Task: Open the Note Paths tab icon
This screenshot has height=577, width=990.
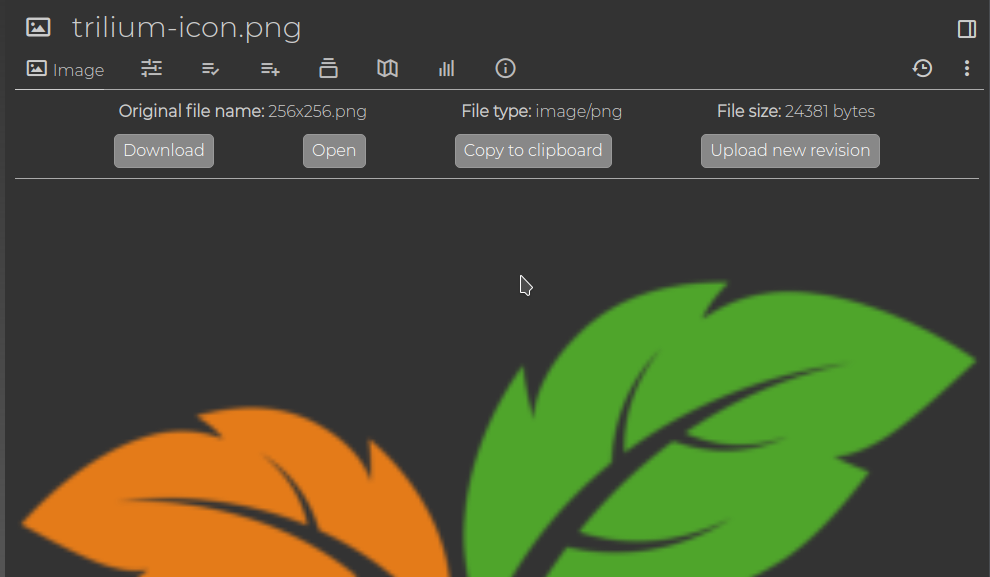Action: click(328, 68)
